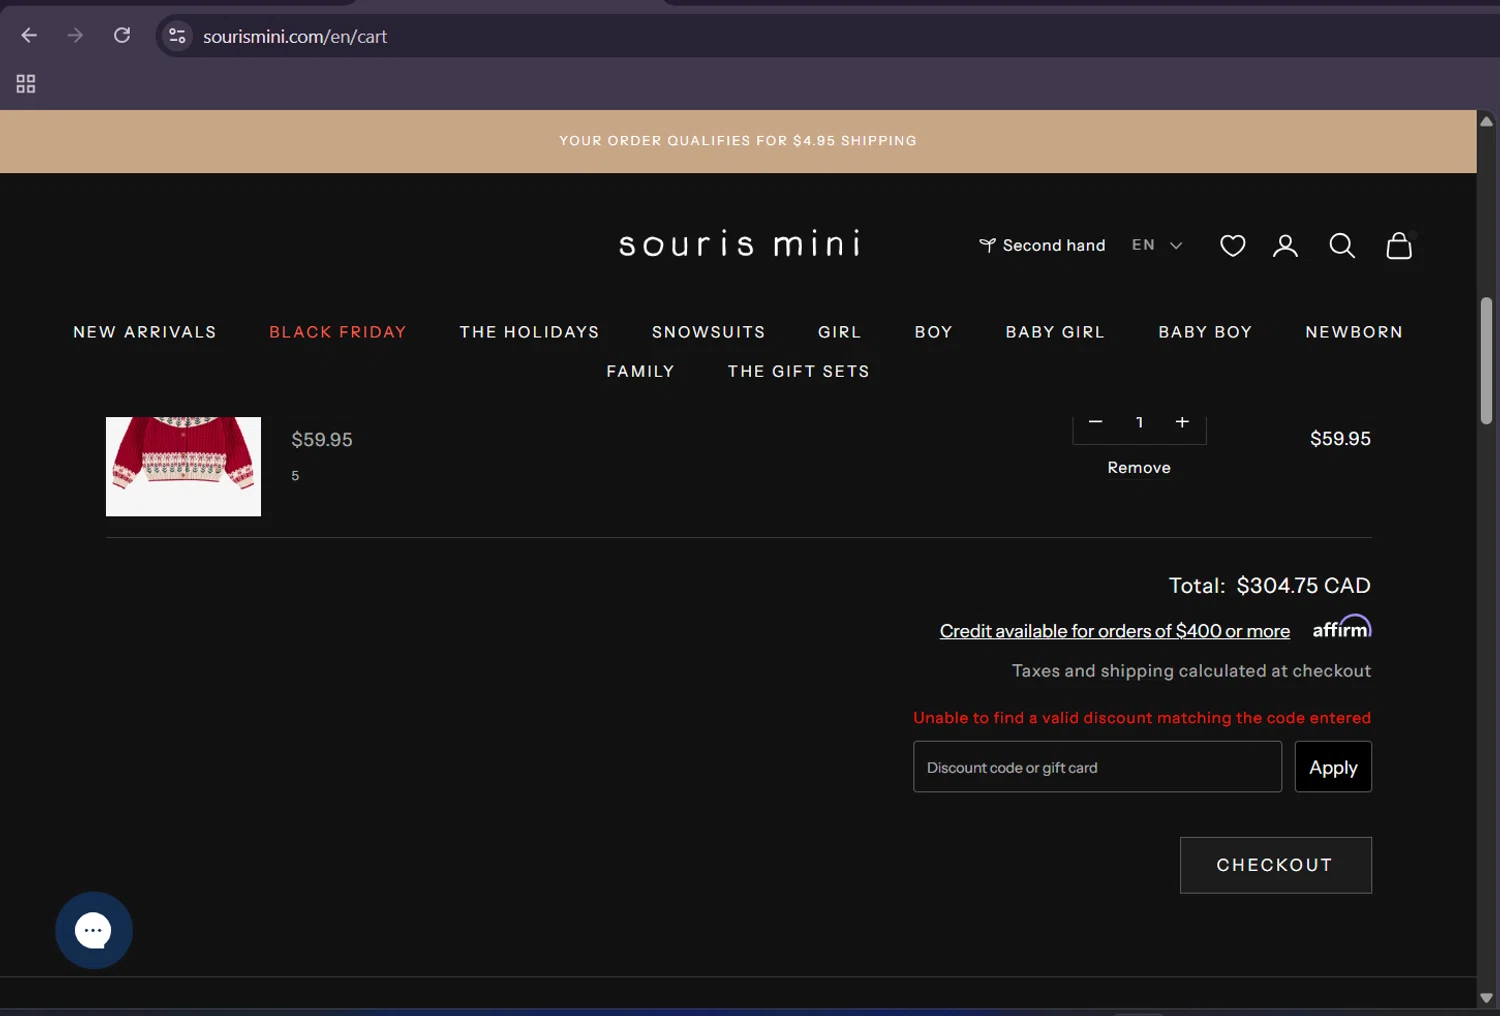Apply the discount code

pyautogui.click(x=1333, y=767)
